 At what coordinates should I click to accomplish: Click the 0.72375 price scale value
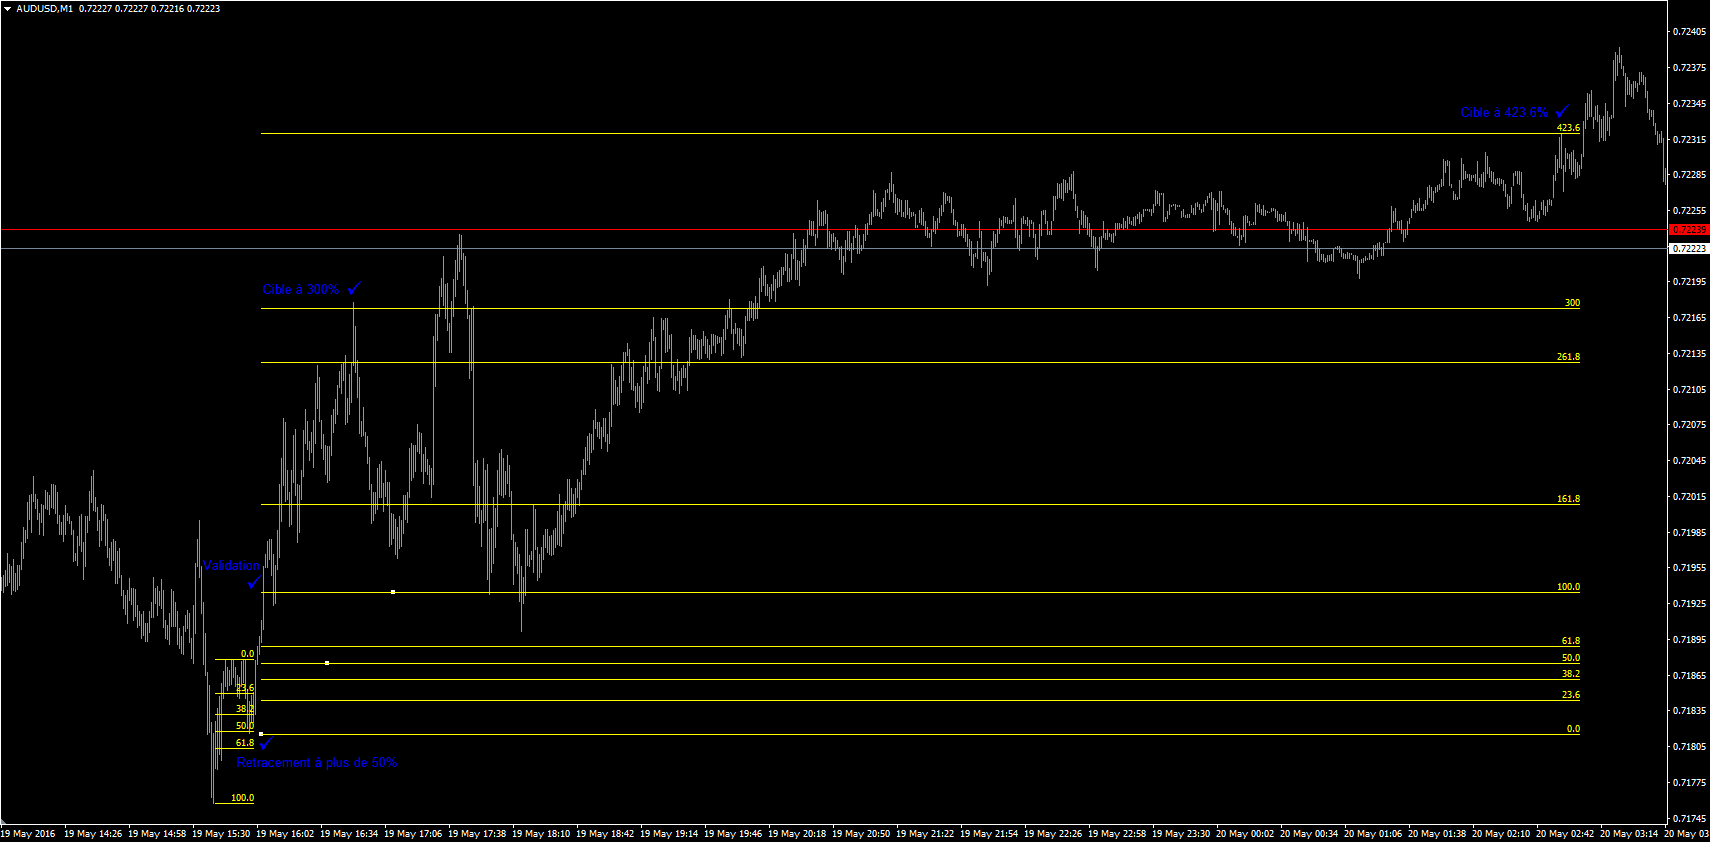(x=1689, y=68)
